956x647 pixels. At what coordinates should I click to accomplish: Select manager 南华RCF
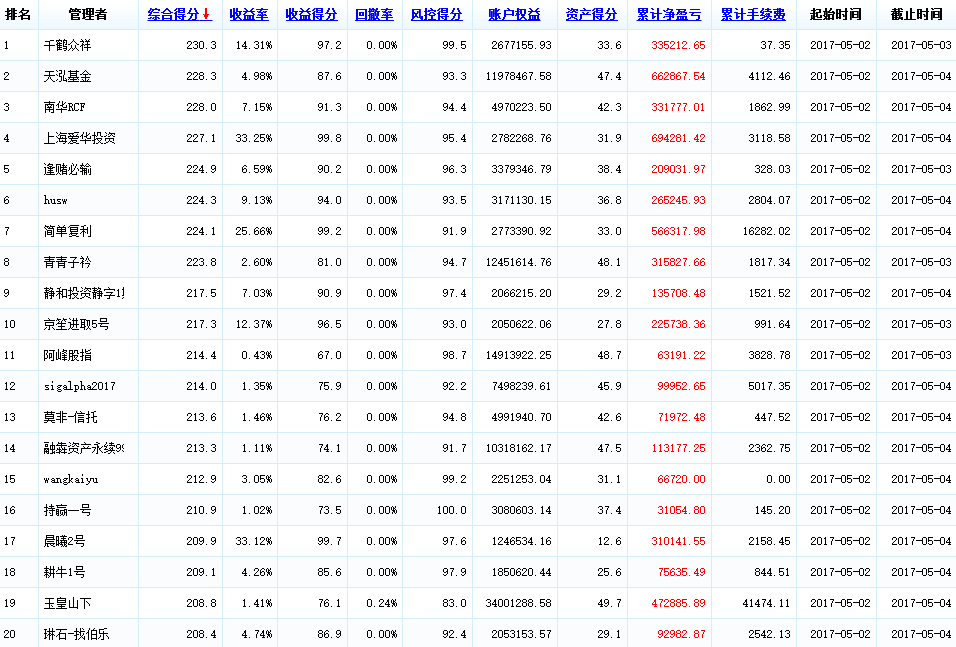64,107
